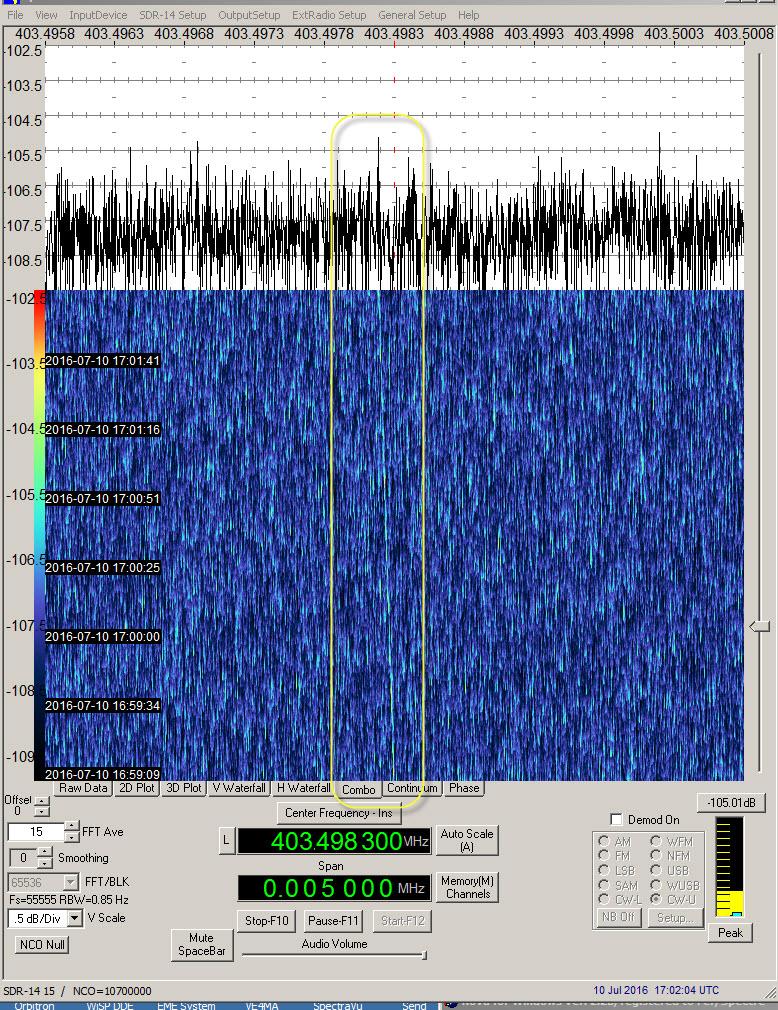
Task: Click the Mute SpaceBar button
Action: point(202,945)
